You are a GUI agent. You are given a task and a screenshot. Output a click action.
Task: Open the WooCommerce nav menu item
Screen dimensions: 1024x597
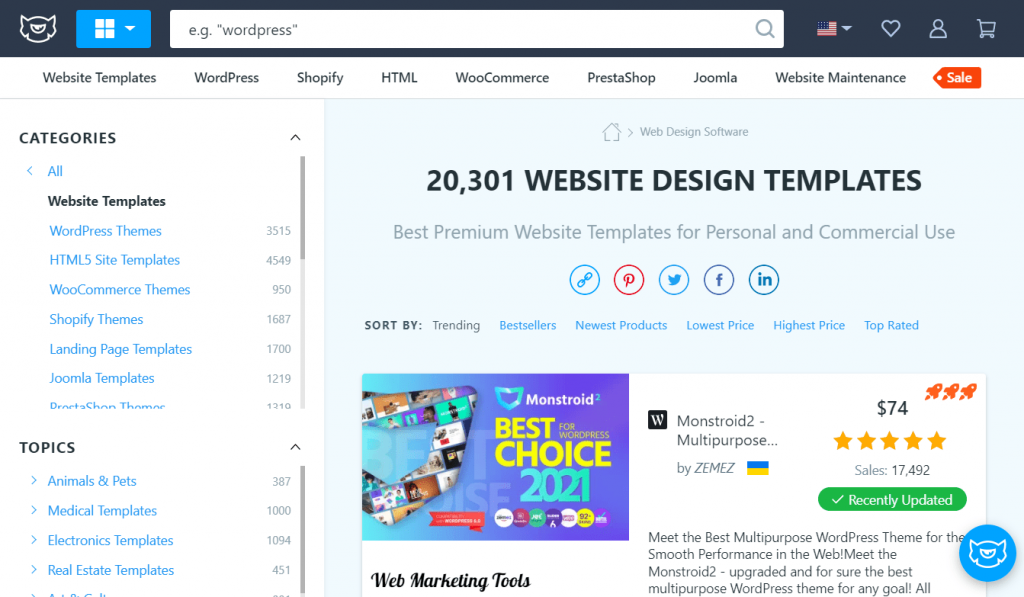coord(502,78)
